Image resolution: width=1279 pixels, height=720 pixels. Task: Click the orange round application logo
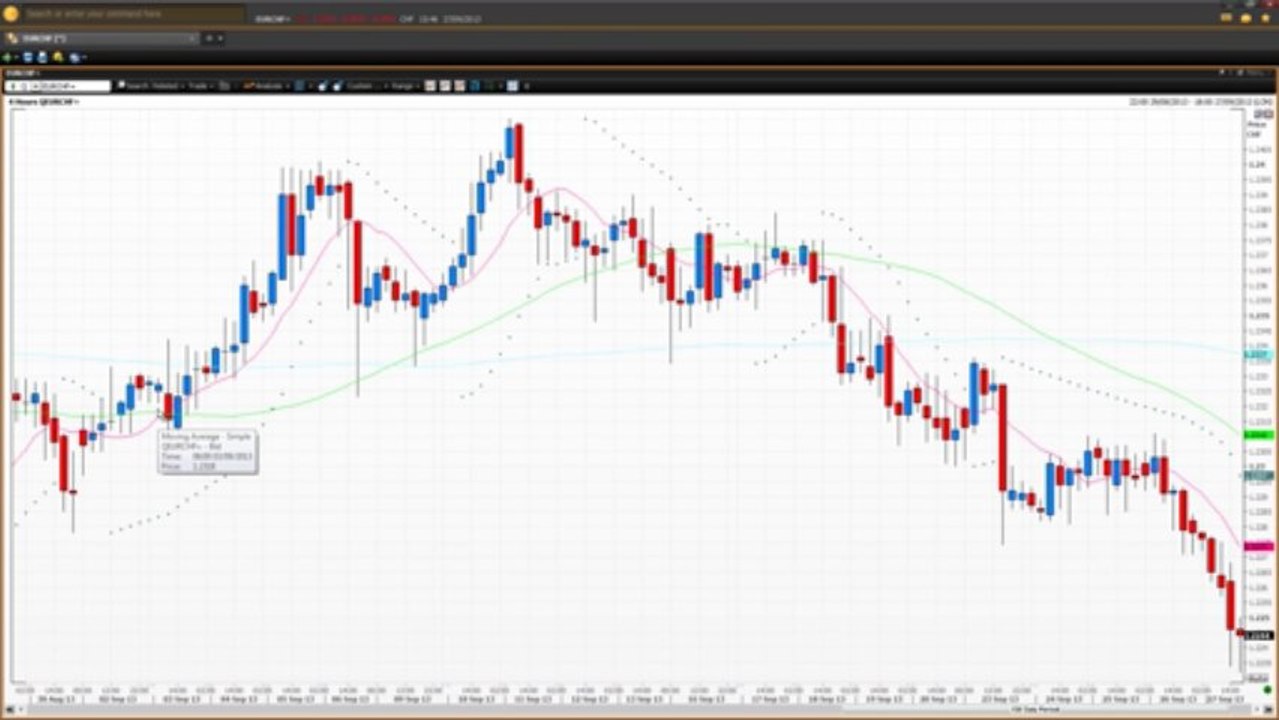[11, 14]
